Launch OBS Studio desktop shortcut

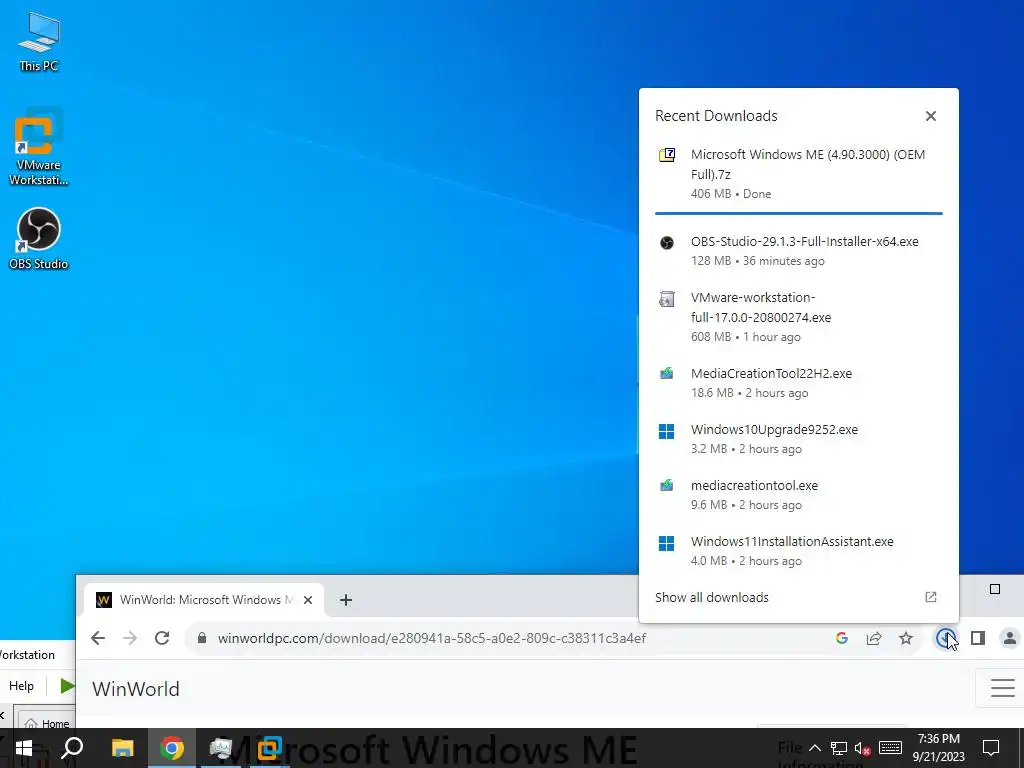[x=39, y=238]
